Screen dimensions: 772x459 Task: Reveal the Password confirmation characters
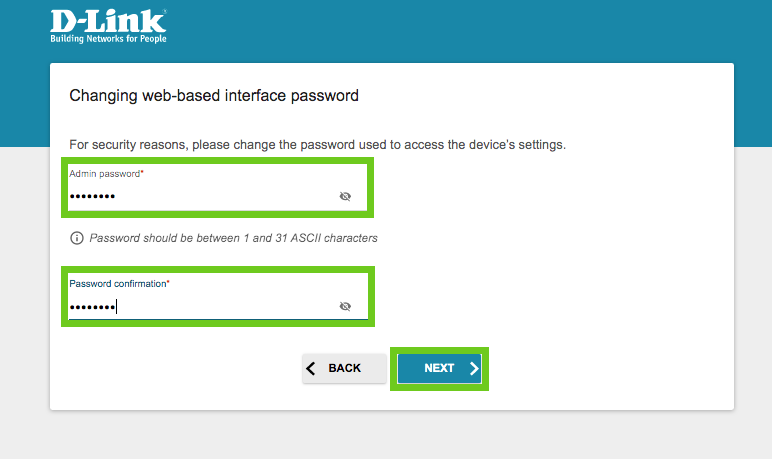coord(345,307)
